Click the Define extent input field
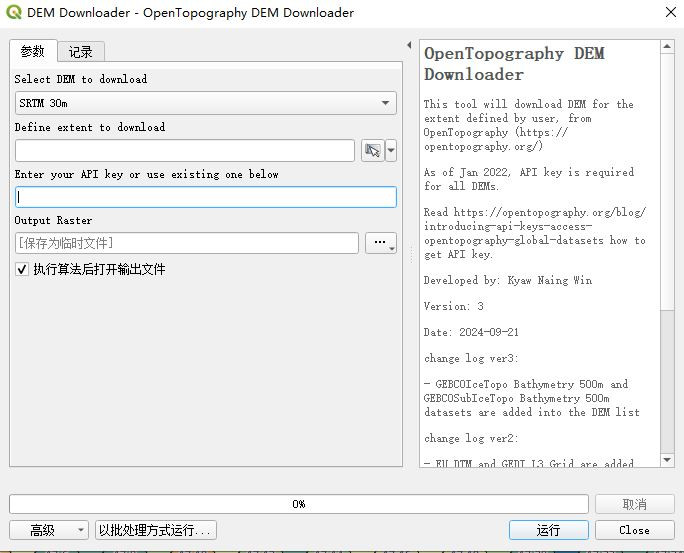The height and width of the screenshot is (553, 684). (x=185, y=151)
